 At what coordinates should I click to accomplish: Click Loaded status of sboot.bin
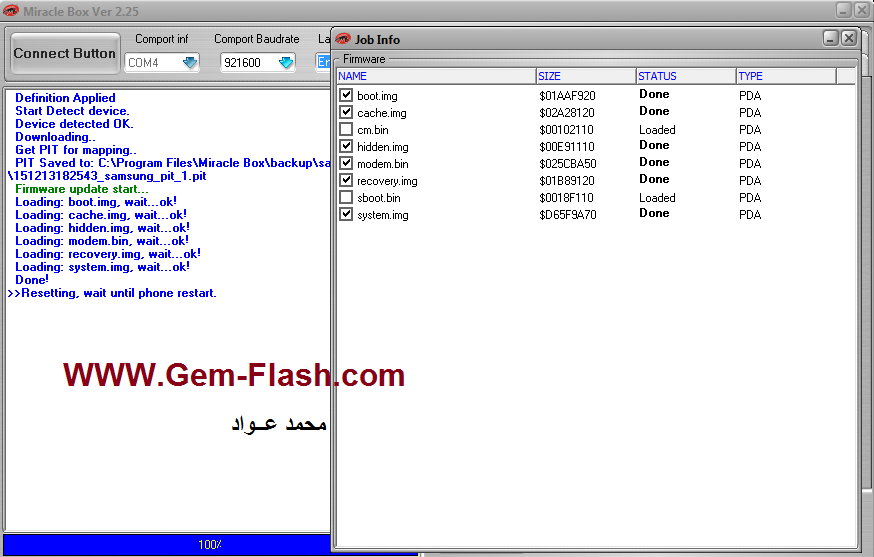pyautogui.click(x=657, y=198)
